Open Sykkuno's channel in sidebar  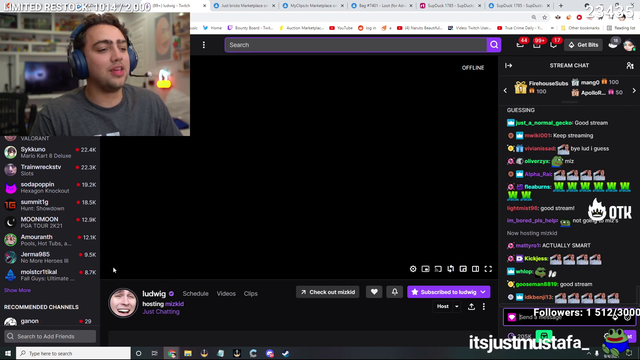click(50, 152)
